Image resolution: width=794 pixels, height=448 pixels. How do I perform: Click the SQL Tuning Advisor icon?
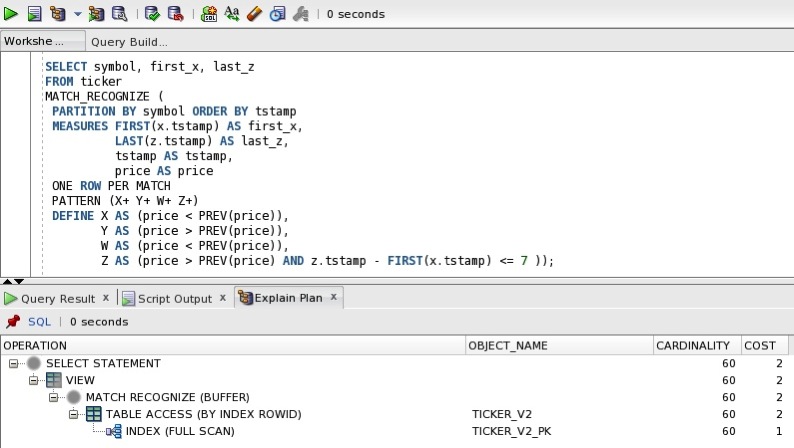pos(120,14)
